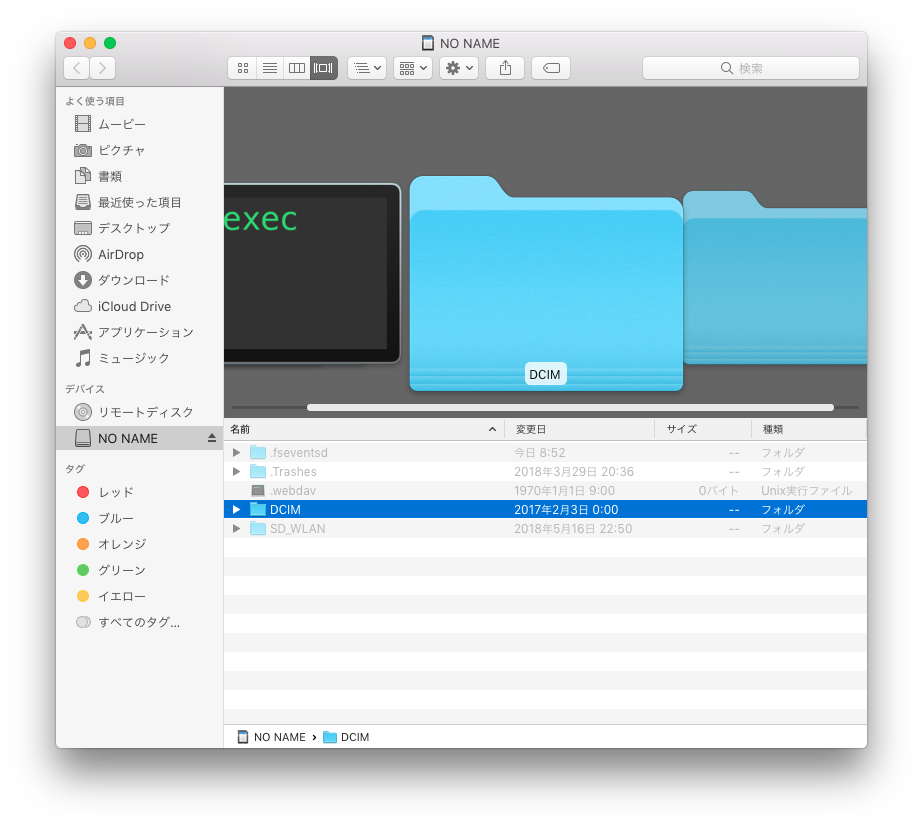923x828 pixels.
Task: Expand the DCIM folder triangle
Action: coord(237,510)
